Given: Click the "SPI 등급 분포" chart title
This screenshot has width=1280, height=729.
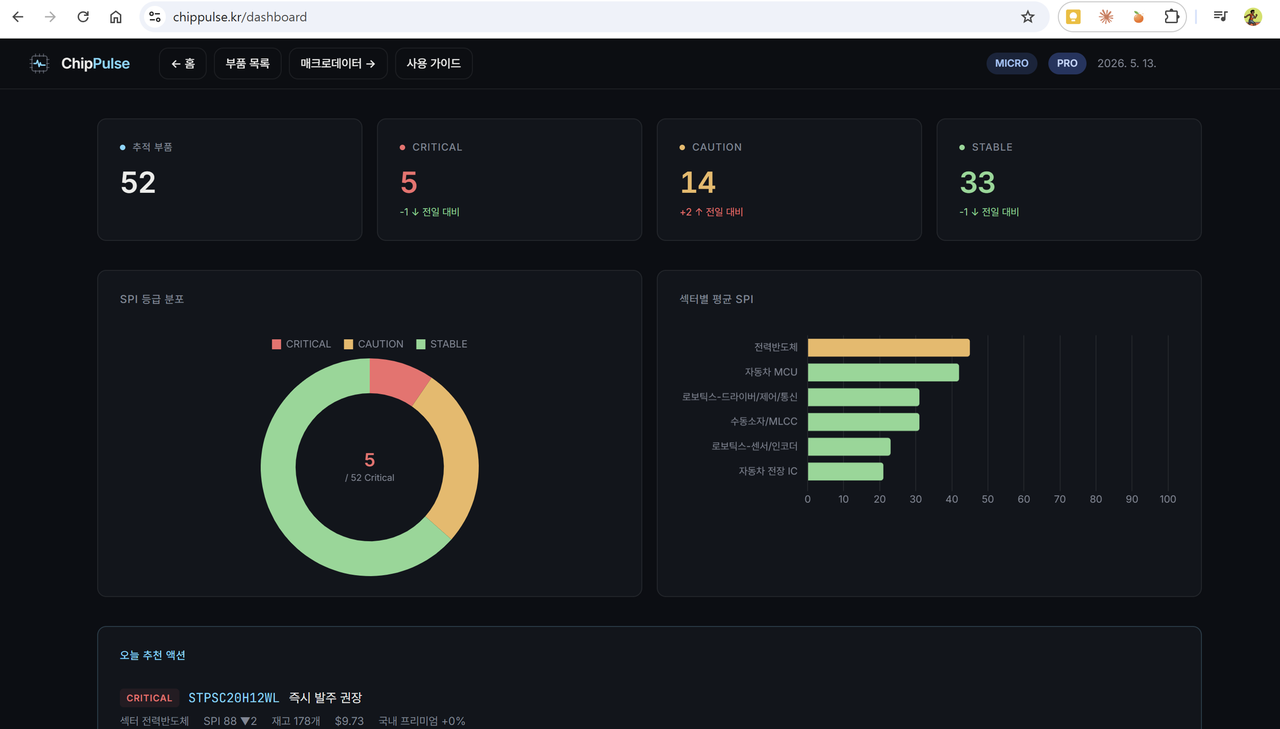Looking at the screenshot, I should [x=152, y=299].
